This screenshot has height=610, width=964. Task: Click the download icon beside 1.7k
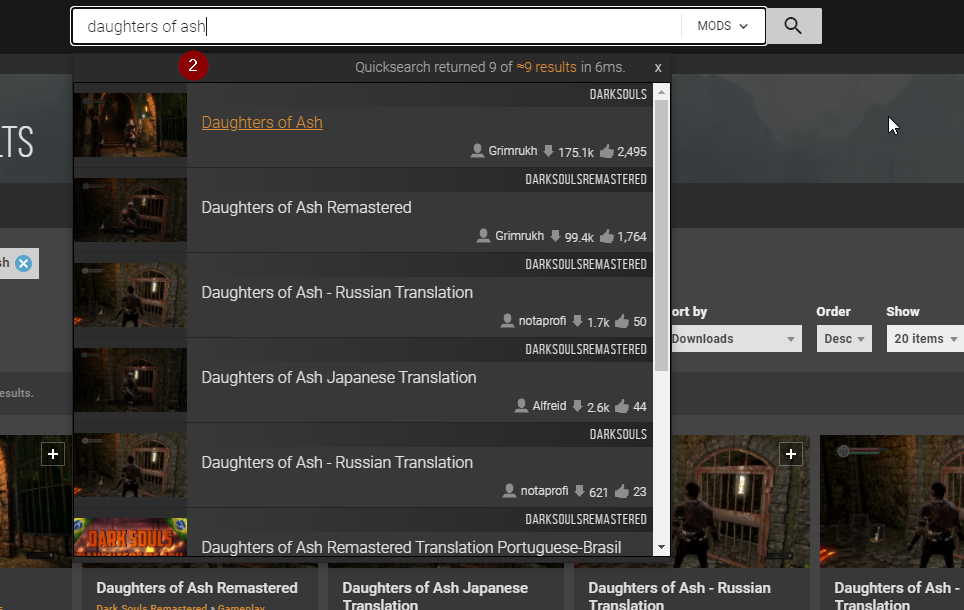(577, 321)
